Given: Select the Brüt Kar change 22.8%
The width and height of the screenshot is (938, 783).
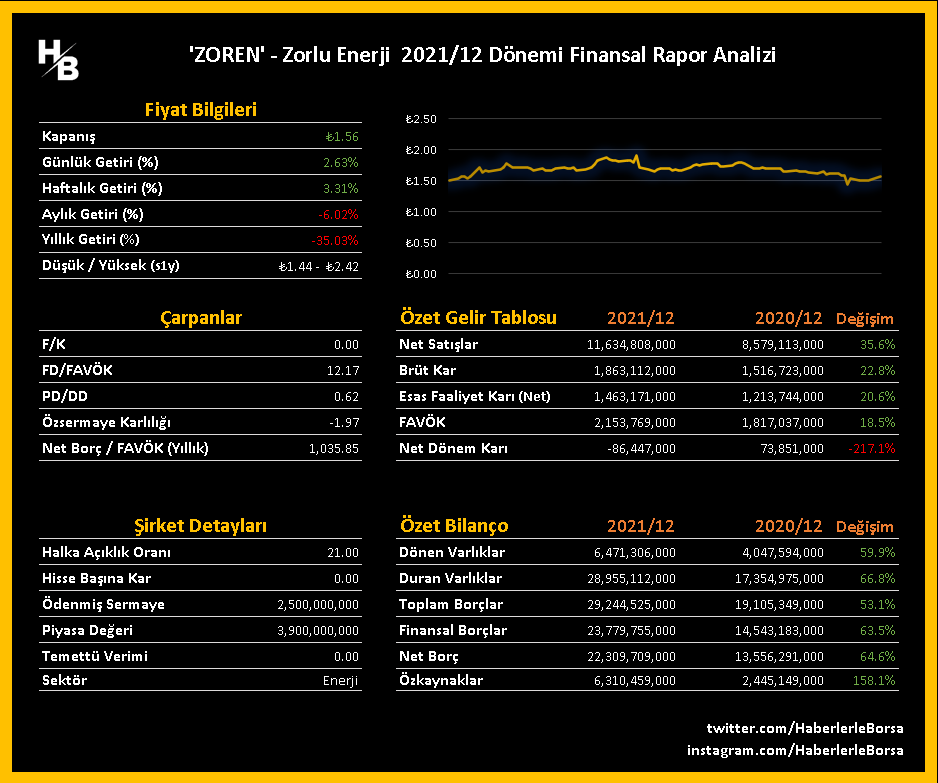Looking at the screenshot, I should (878, 371).
